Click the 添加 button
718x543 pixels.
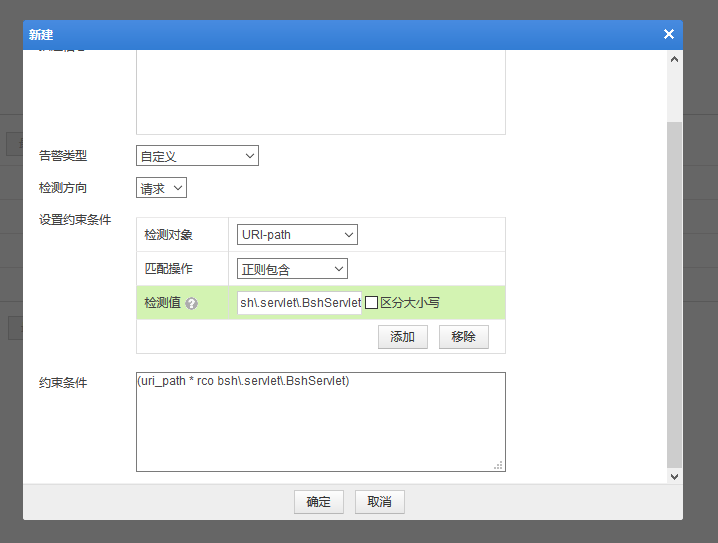(x=403, y=337)
